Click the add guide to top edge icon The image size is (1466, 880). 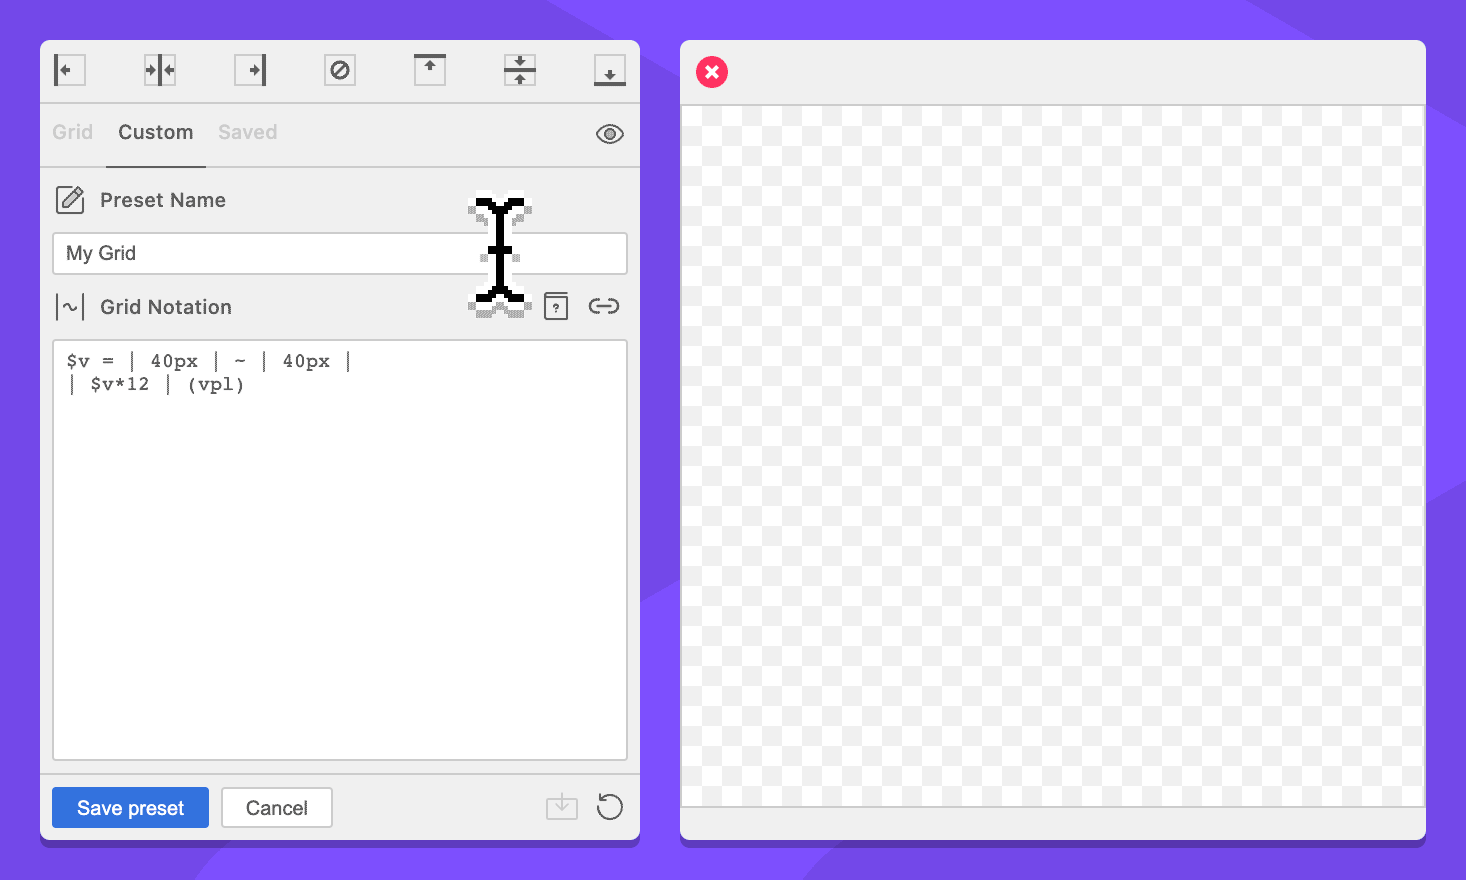pos(430,70)
